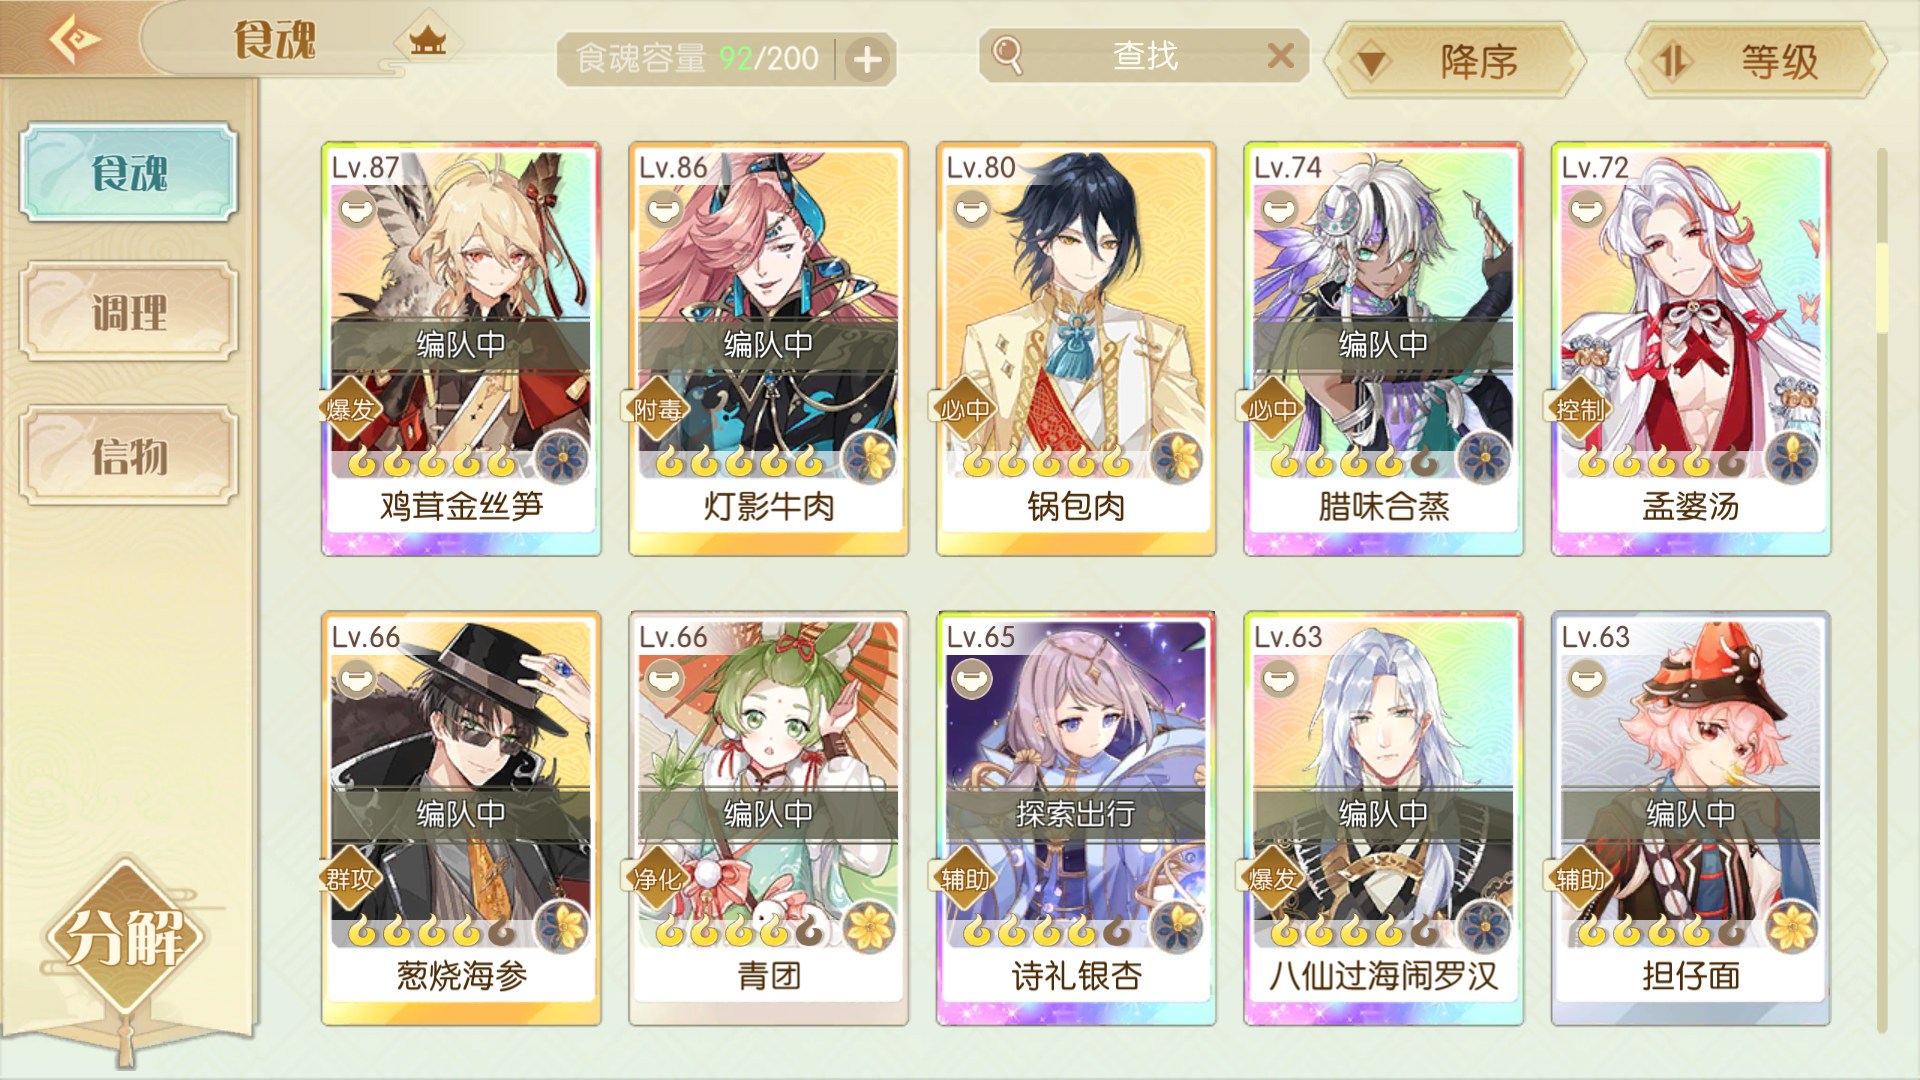Toggle the bowl marker on 担仔面 card
This screenshot has width=1920, height=1080.
pos(1587,680)
